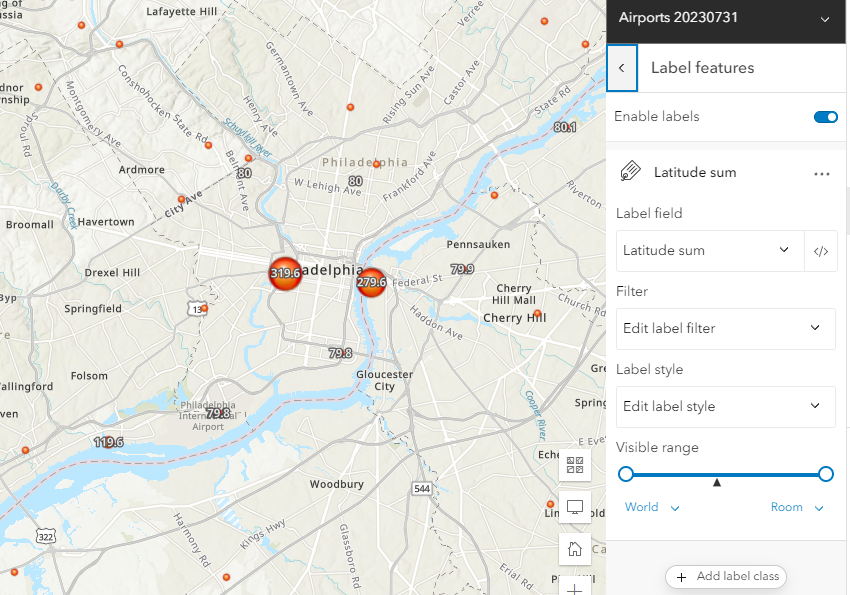Expand the Edit label style section
Viewport: 850px width, 595px height.
(726, 406)
